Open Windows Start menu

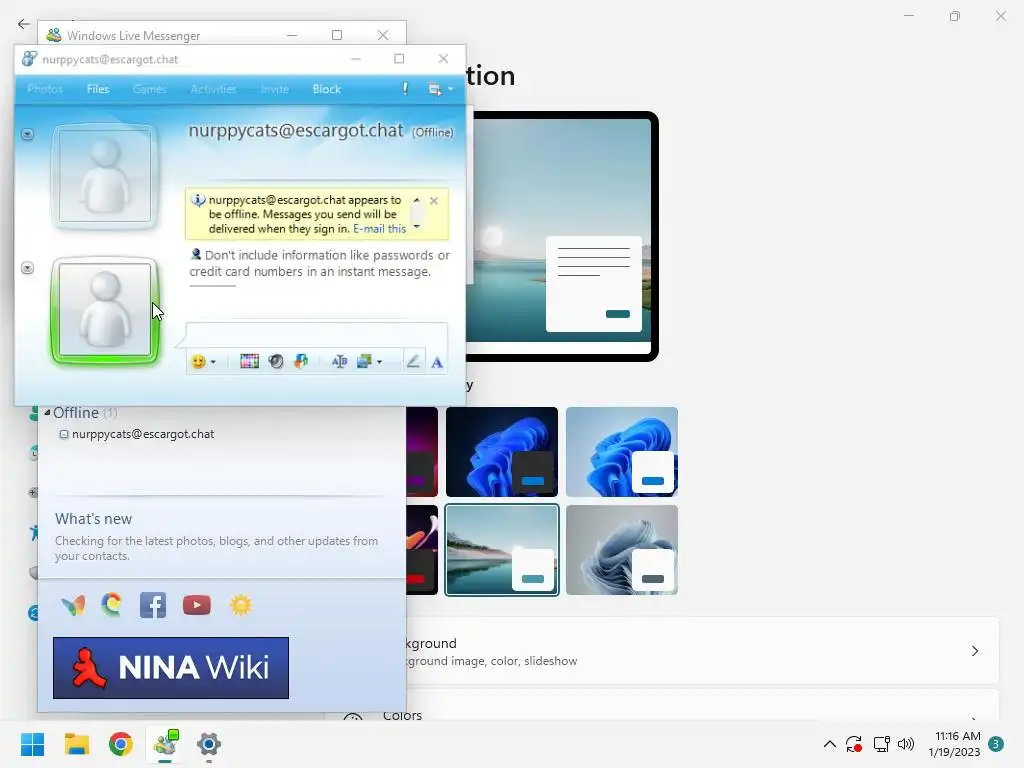32,744
